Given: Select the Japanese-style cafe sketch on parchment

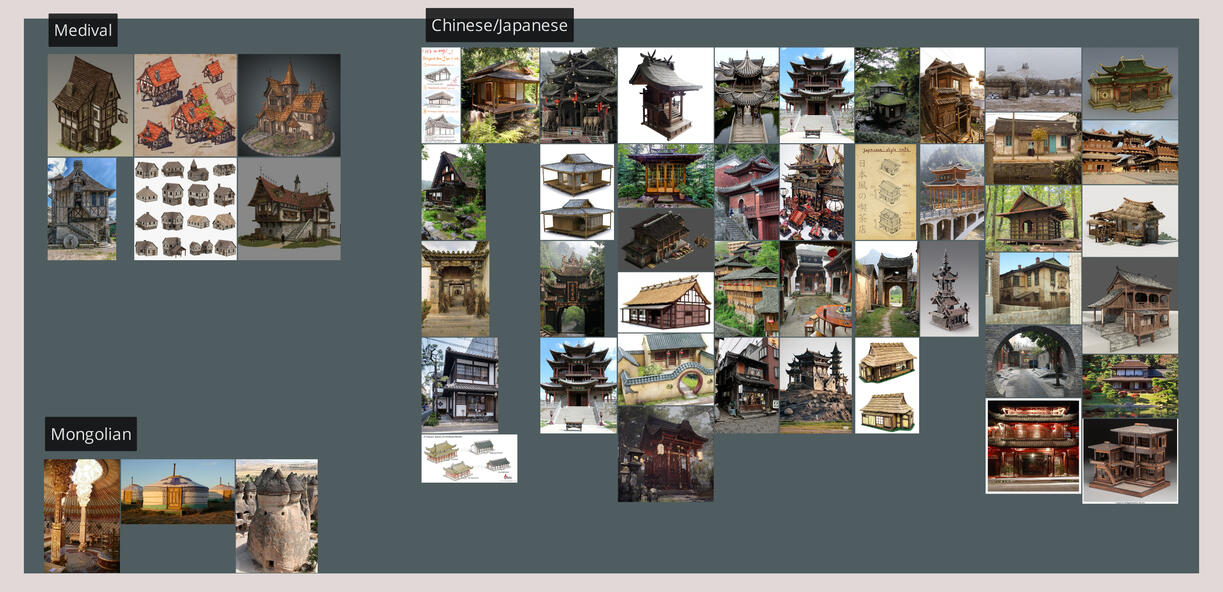Looking at the screenshot, I should [885, 192].
